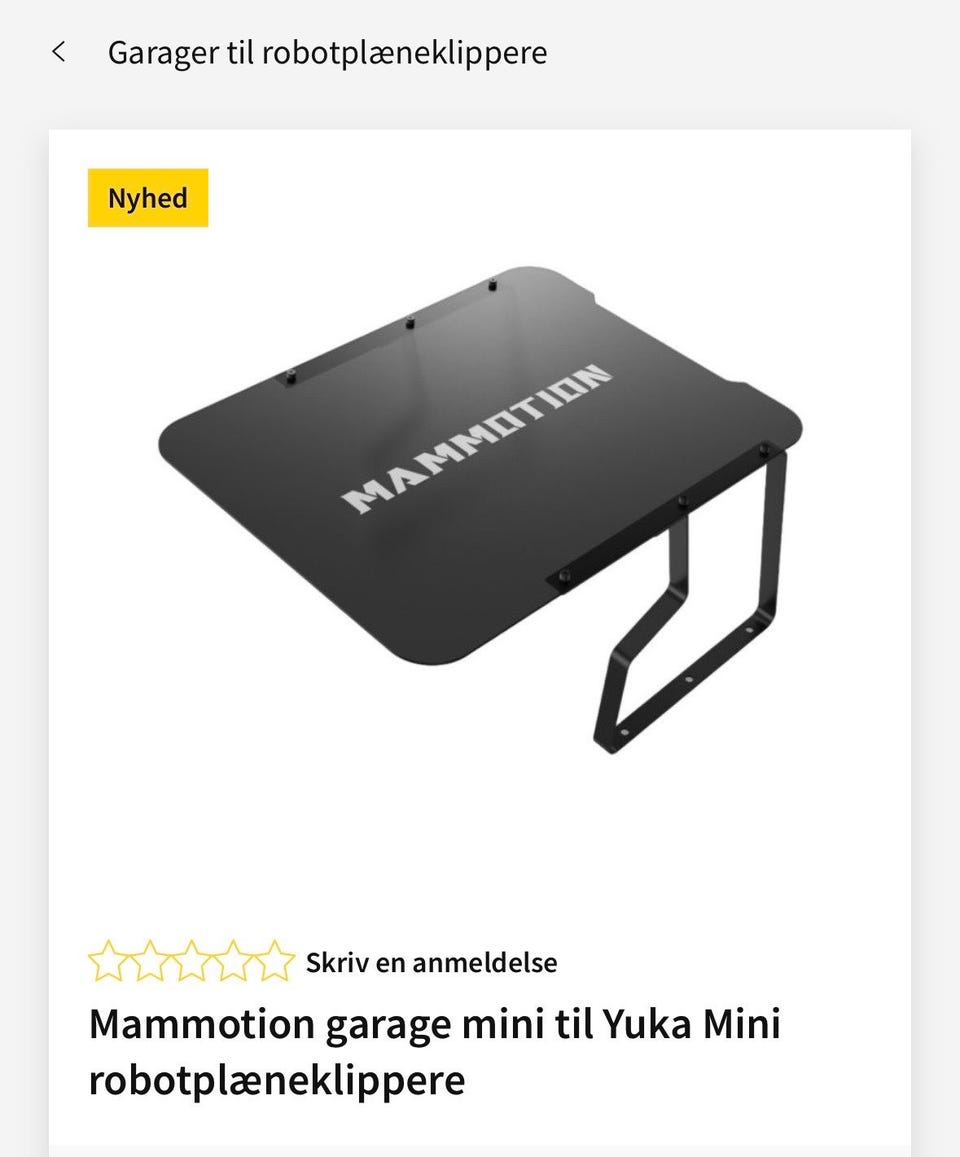Click the yellow Nyhed badge

coord(148,198)
